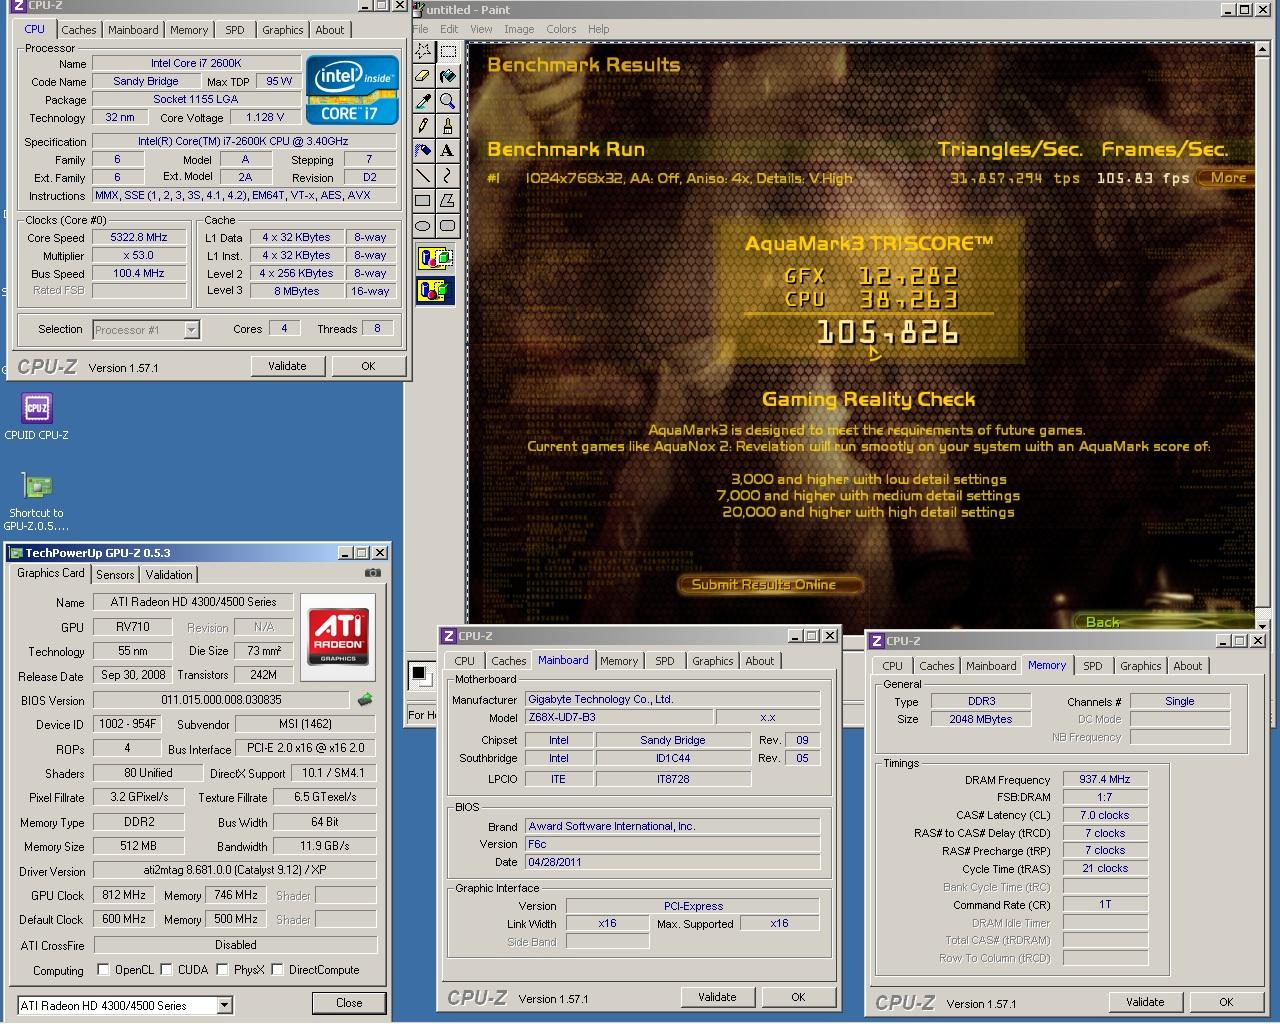The height and width of the screenshot is (1024, 1280).
Task: Switch to Graphics tab in the Memory CPU-Z window
Action: tap(1141, 666)
